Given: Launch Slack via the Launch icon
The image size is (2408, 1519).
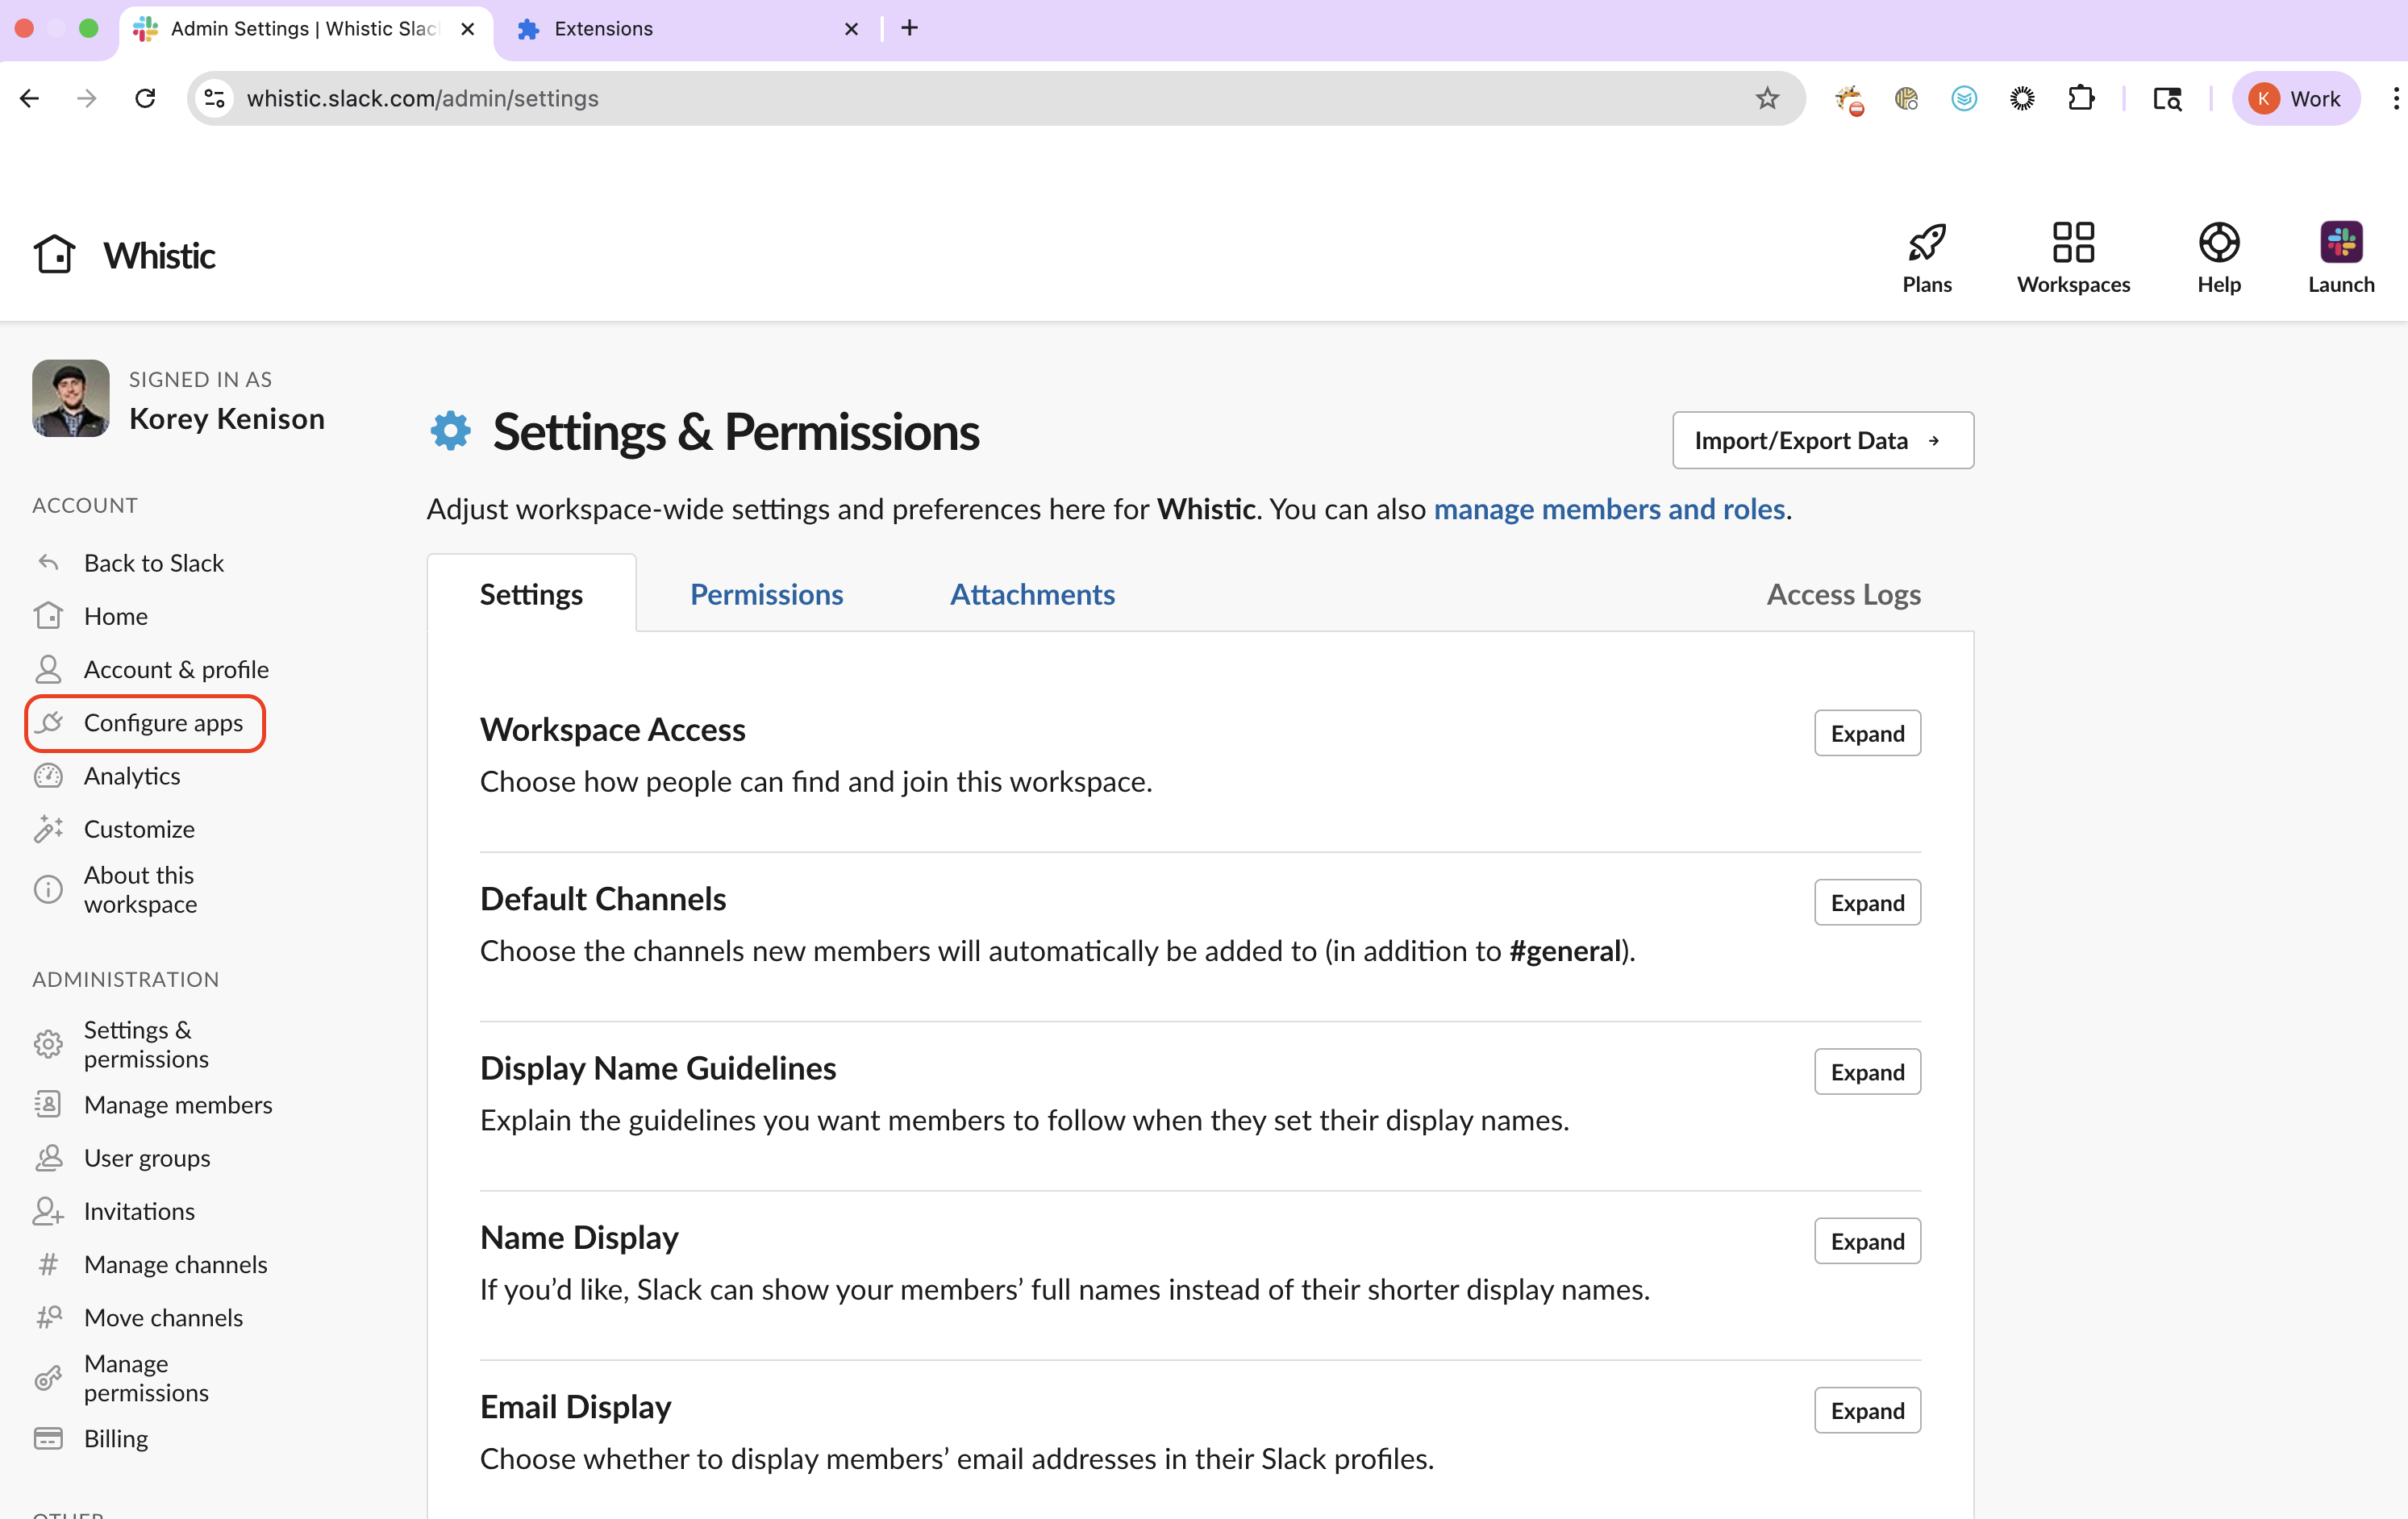Looking at the screenshot, I should pos(2340,242).
